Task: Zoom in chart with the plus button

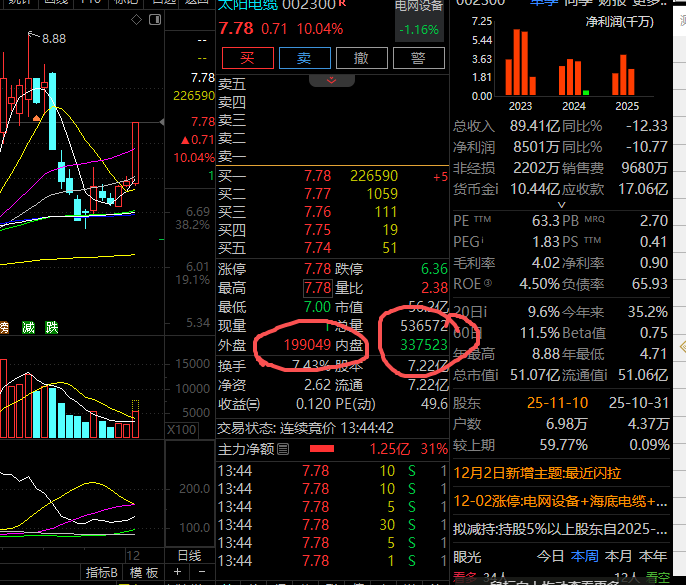Action: coord(177,572)
